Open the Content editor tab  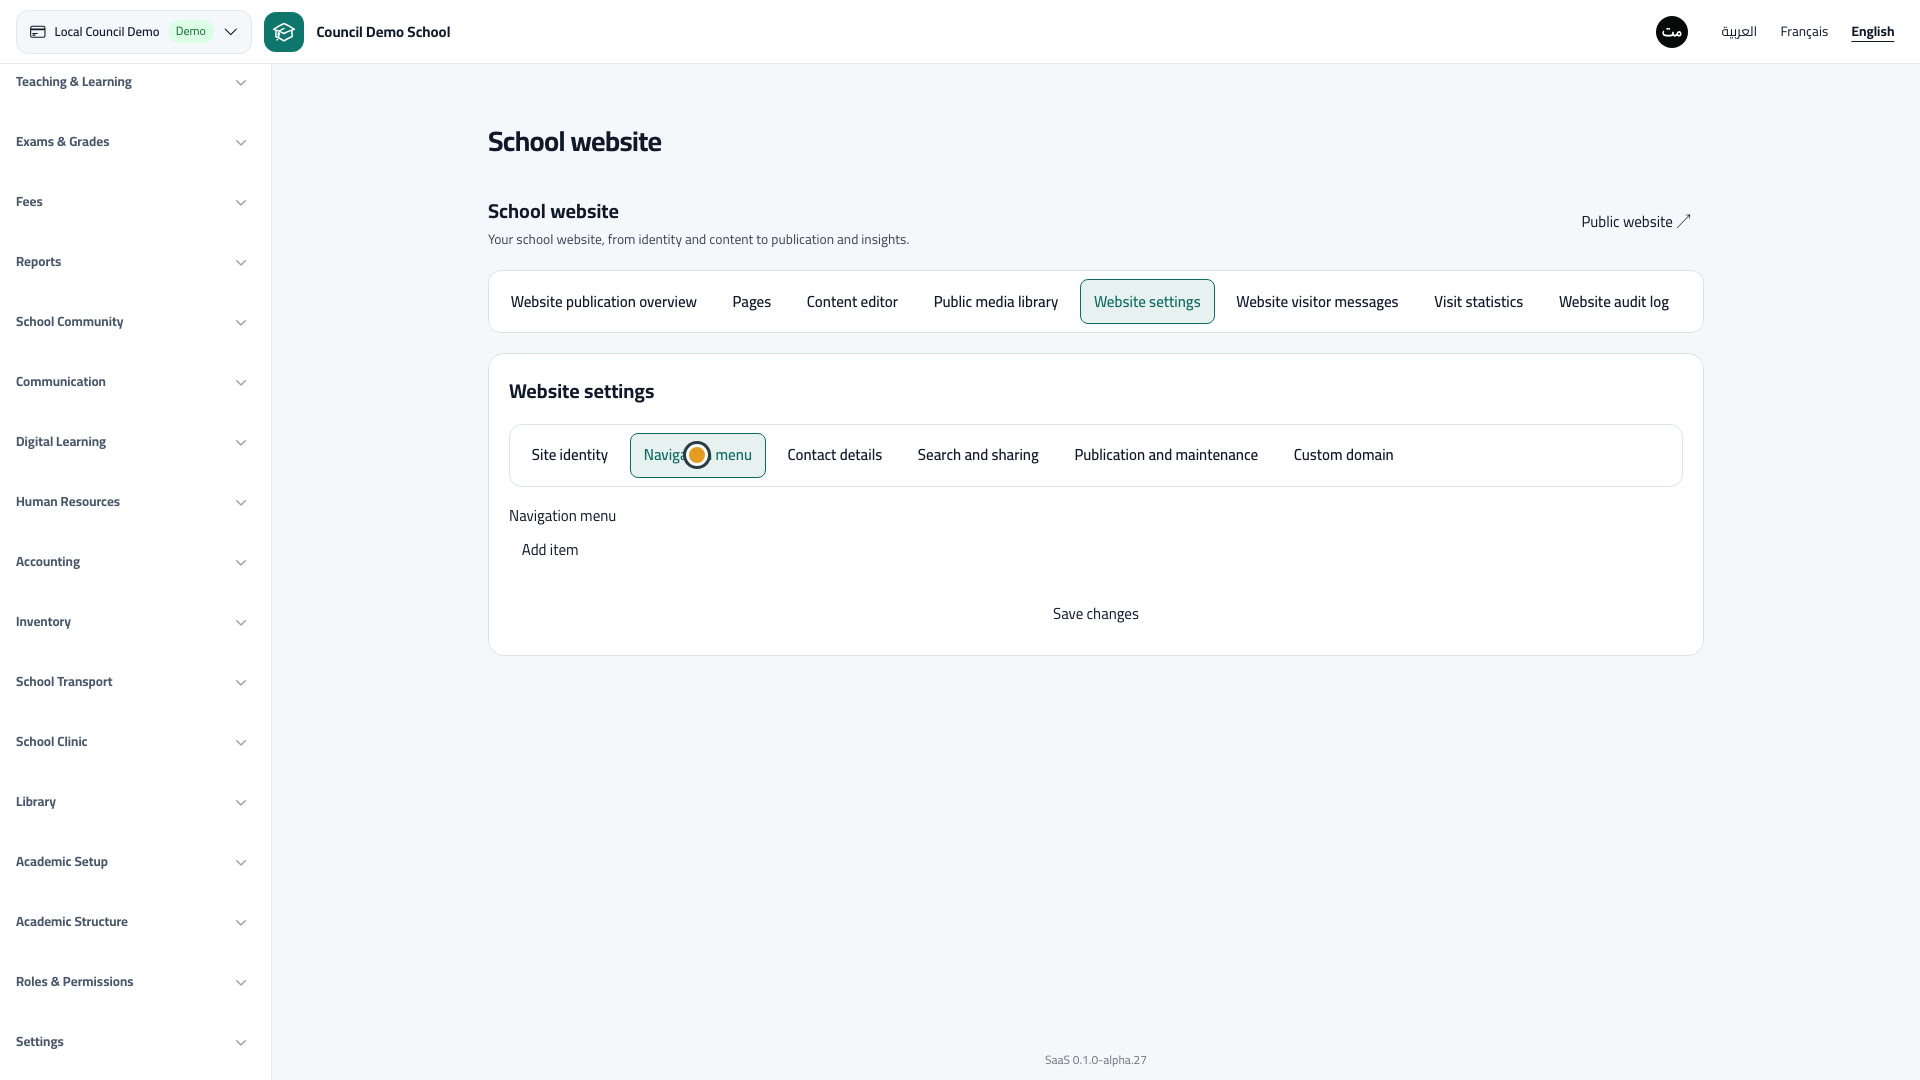[852, 302]
